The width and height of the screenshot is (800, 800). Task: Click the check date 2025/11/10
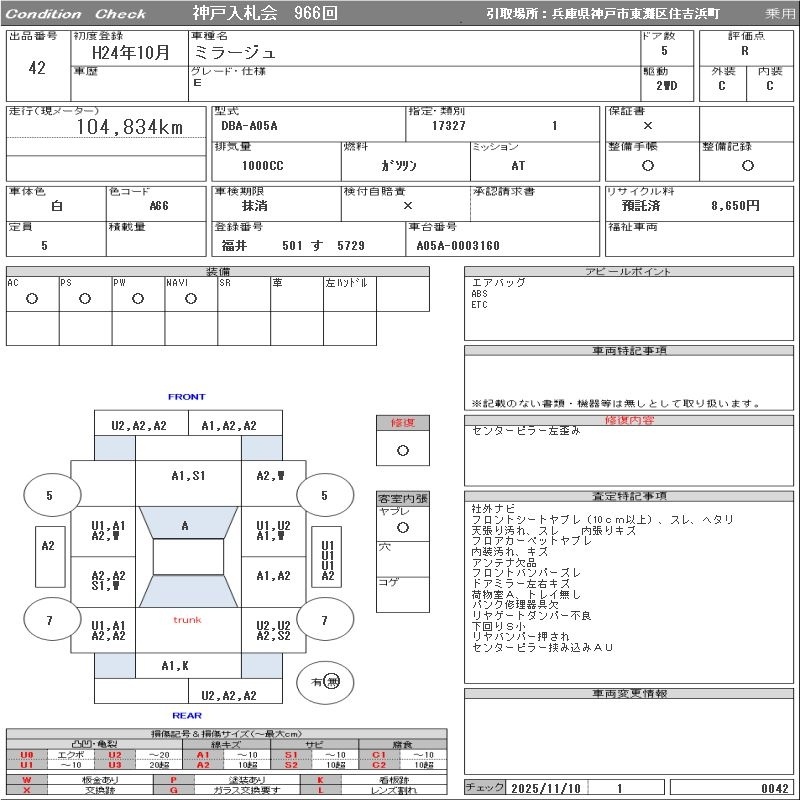pos(545,788)
